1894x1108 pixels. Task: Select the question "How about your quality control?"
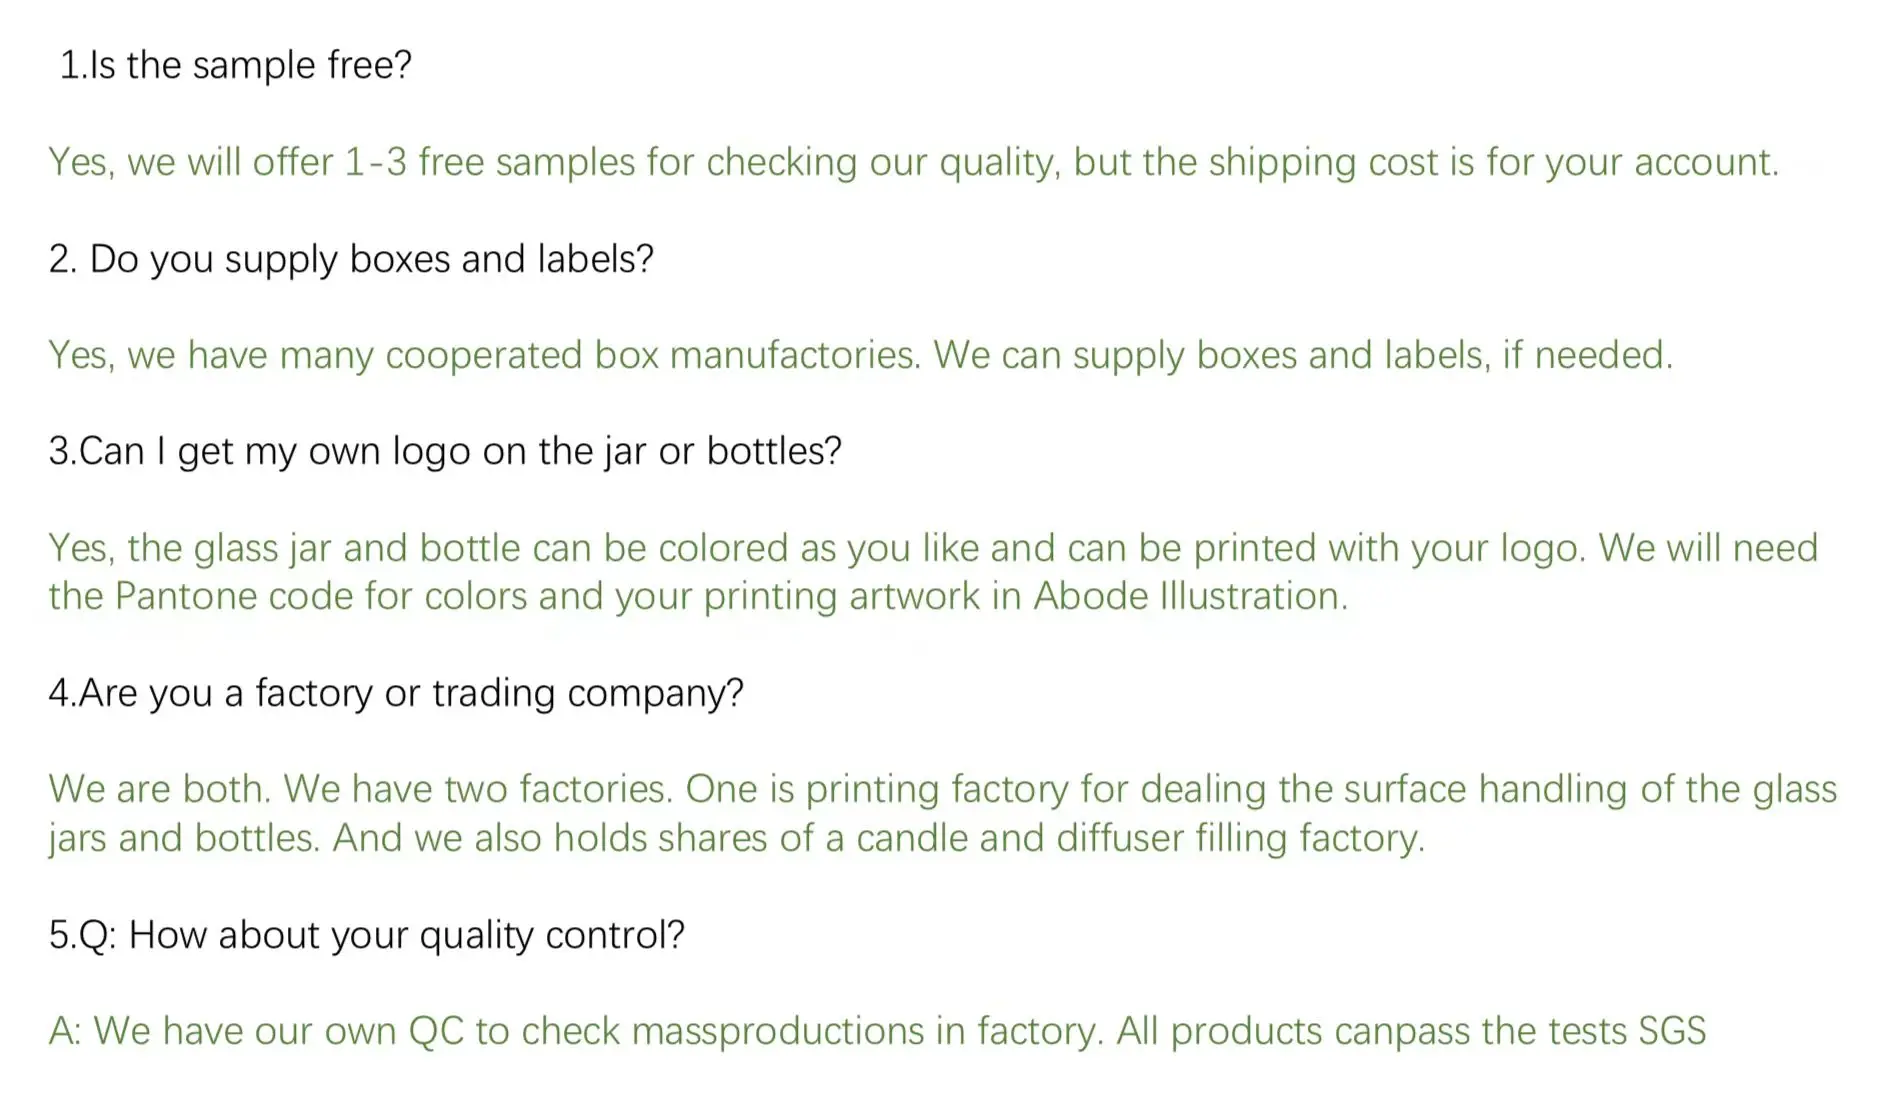366,935
